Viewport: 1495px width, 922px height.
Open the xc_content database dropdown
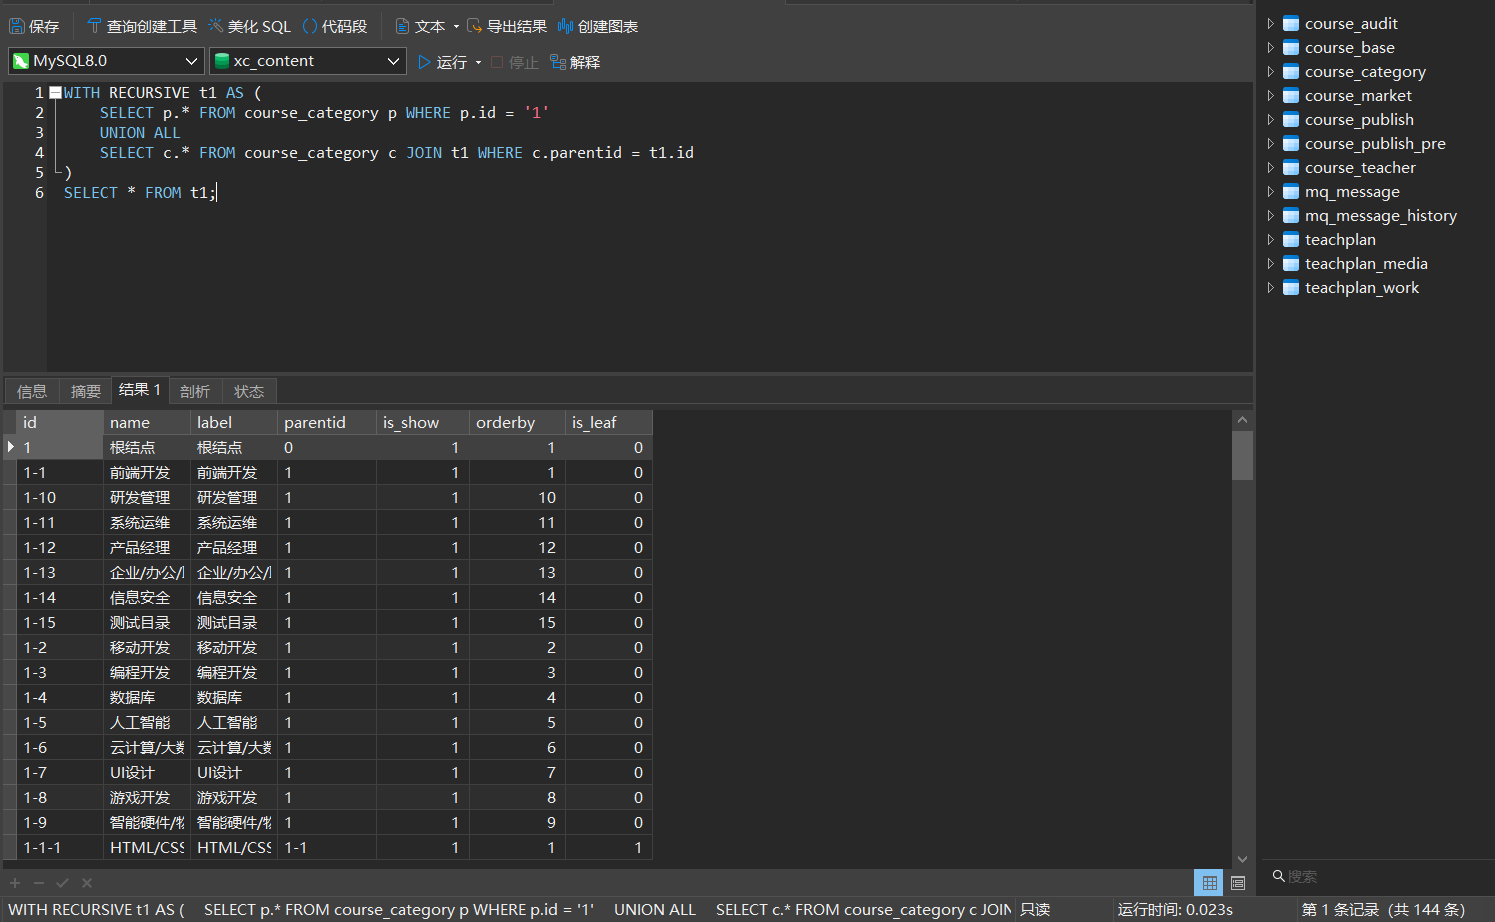[308, 61]
